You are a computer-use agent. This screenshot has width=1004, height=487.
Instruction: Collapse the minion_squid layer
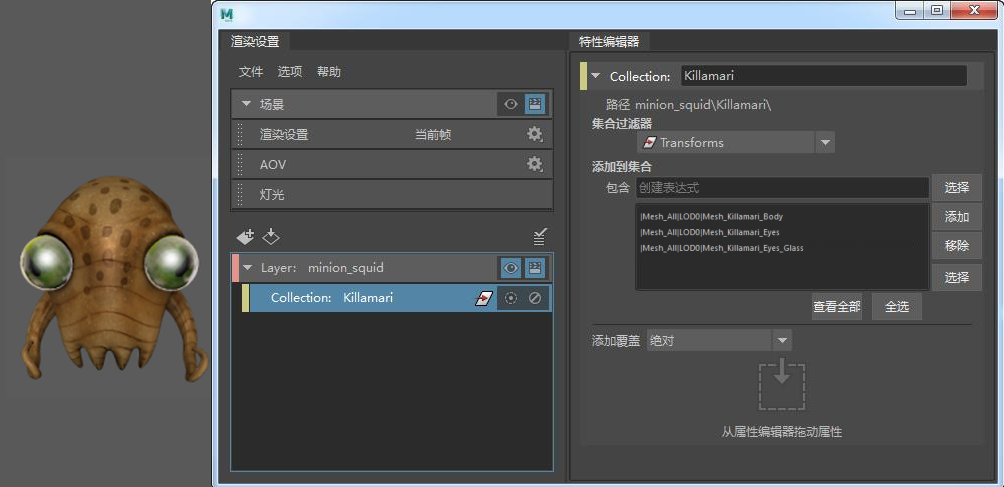tap(248, 268)
